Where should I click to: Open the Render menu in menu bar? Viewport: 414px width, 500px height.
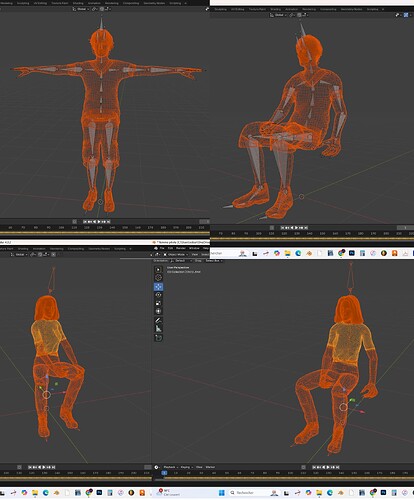pos(181,248)
